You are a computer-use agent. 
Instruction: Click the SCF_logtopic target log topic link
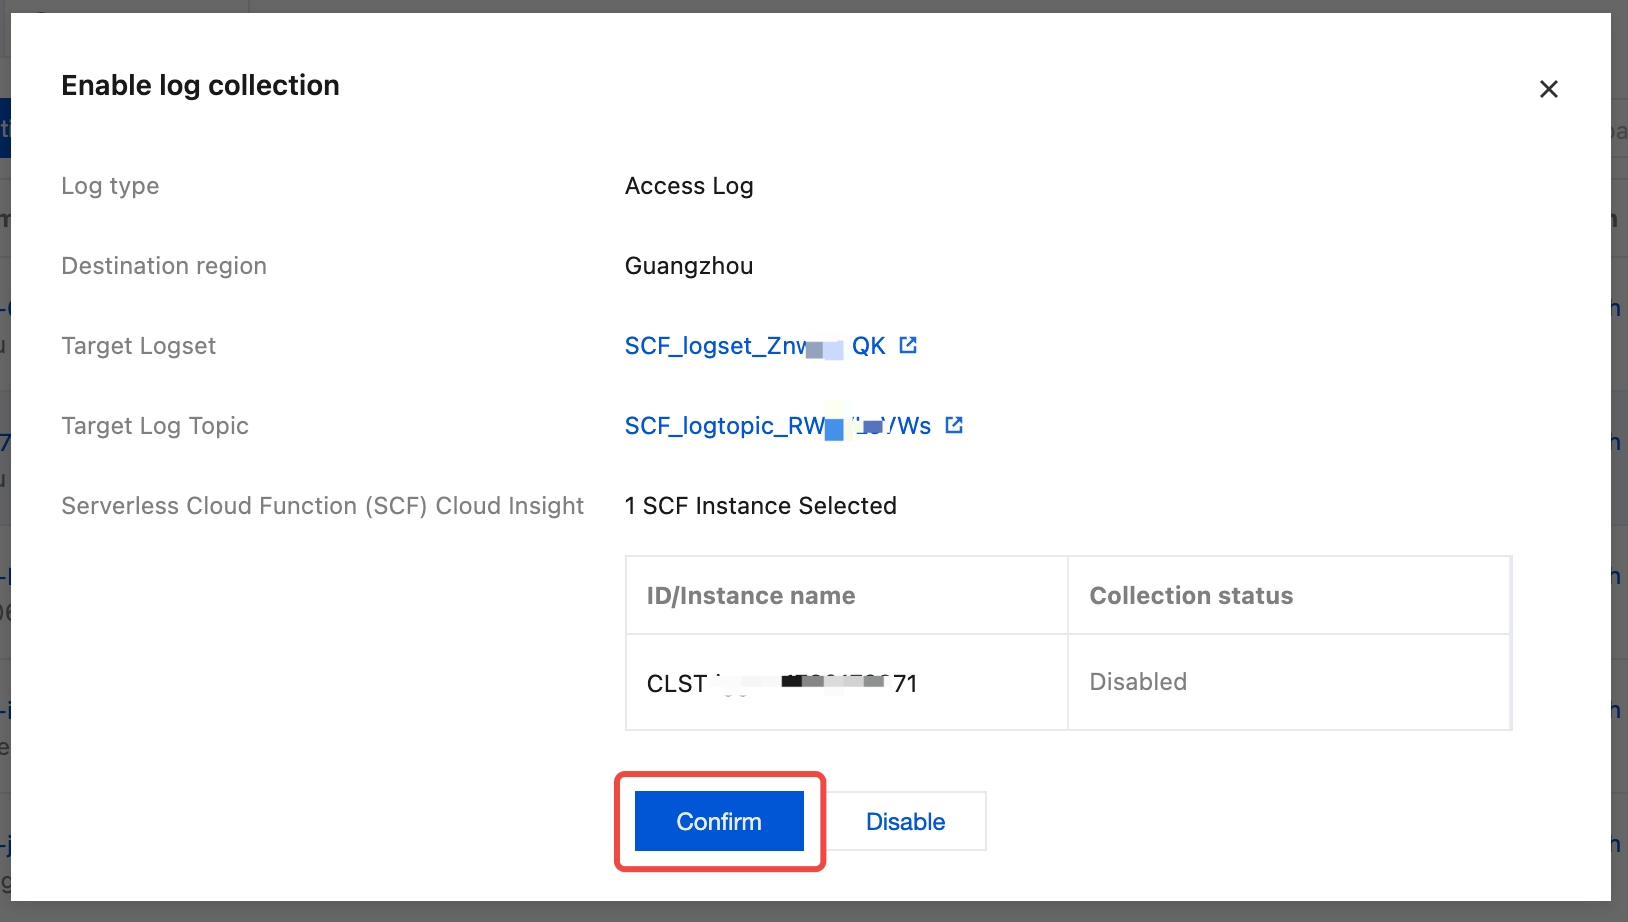[777, 426]
